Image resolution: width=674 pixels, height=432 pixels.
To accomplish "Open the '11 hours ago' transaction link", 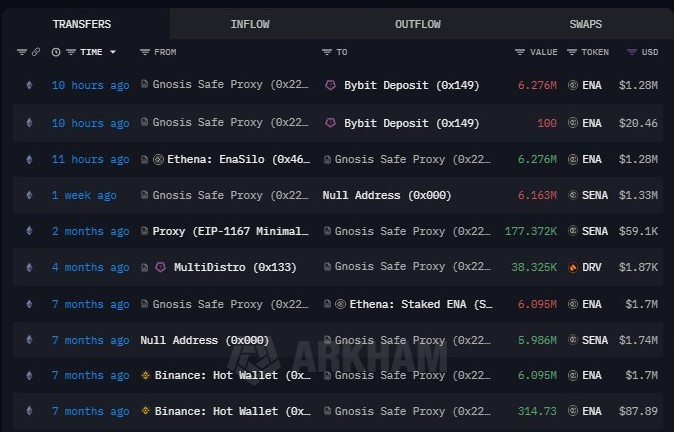I will [x=90, y=159].
